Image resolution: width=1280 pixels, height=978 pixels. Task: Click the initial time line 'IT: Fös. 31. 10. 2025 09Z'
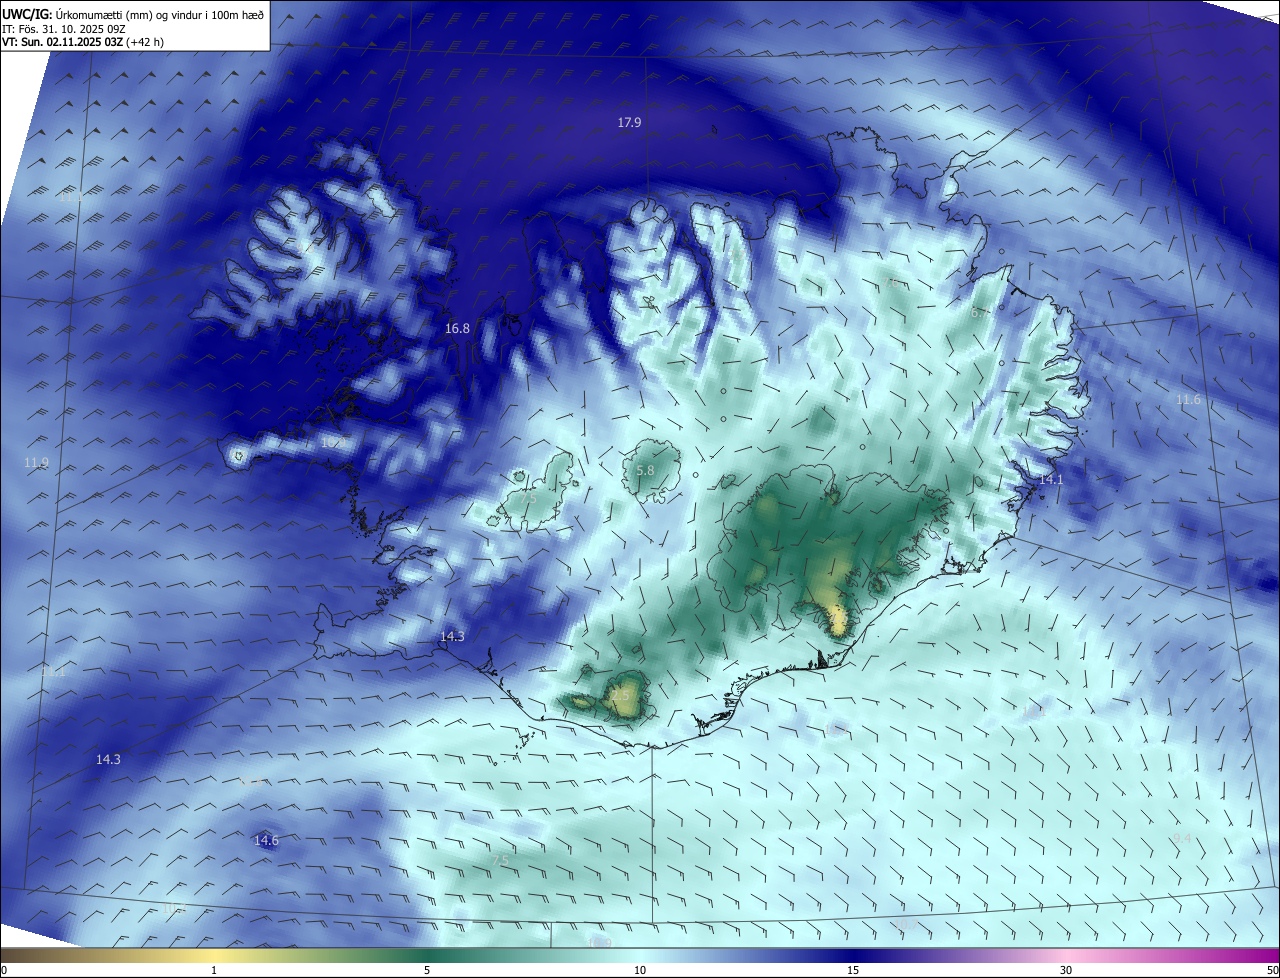(63, 29)
